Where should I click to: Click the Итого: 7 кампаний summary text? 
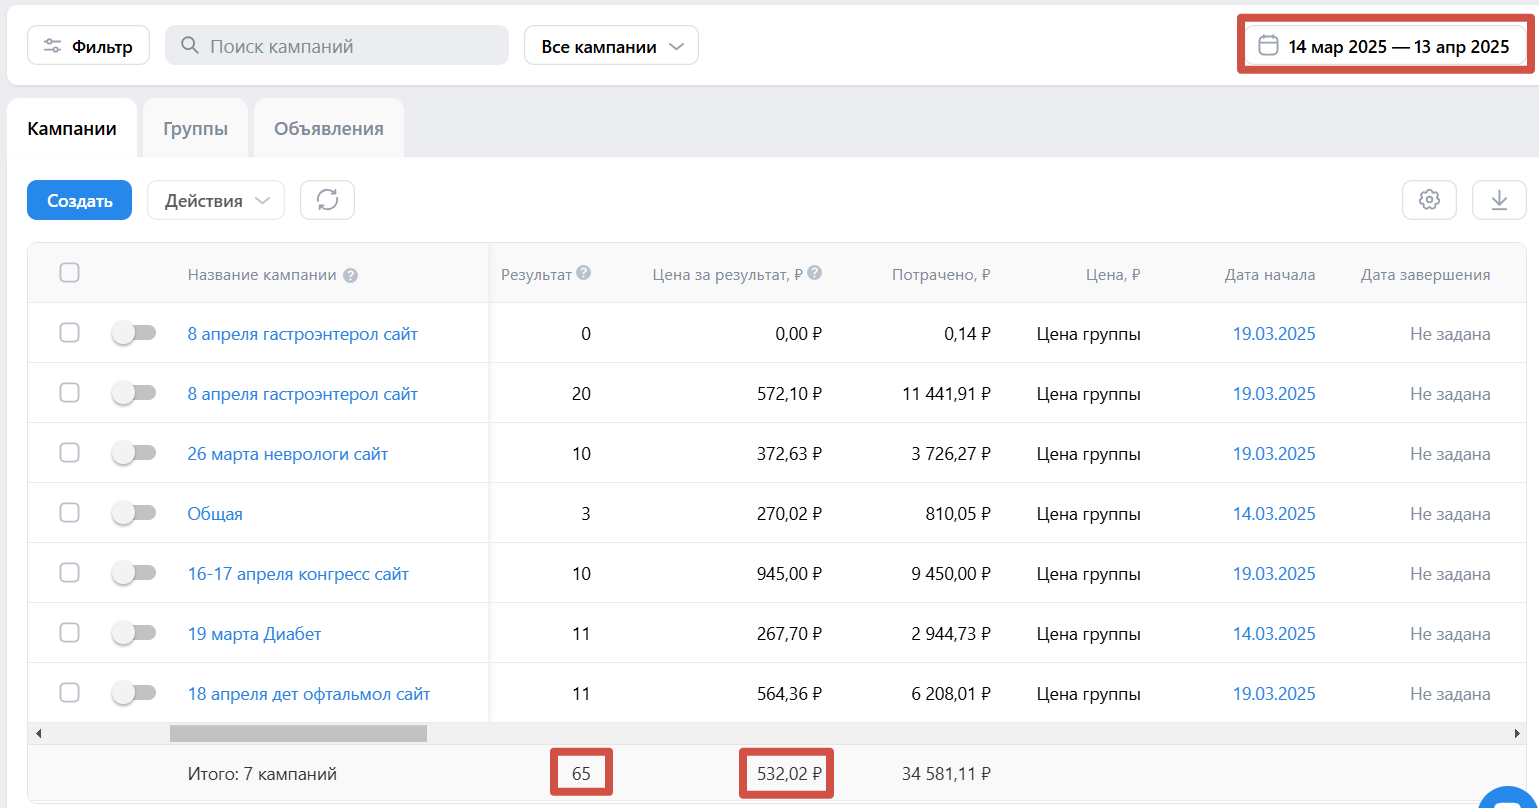coord(262,774)
